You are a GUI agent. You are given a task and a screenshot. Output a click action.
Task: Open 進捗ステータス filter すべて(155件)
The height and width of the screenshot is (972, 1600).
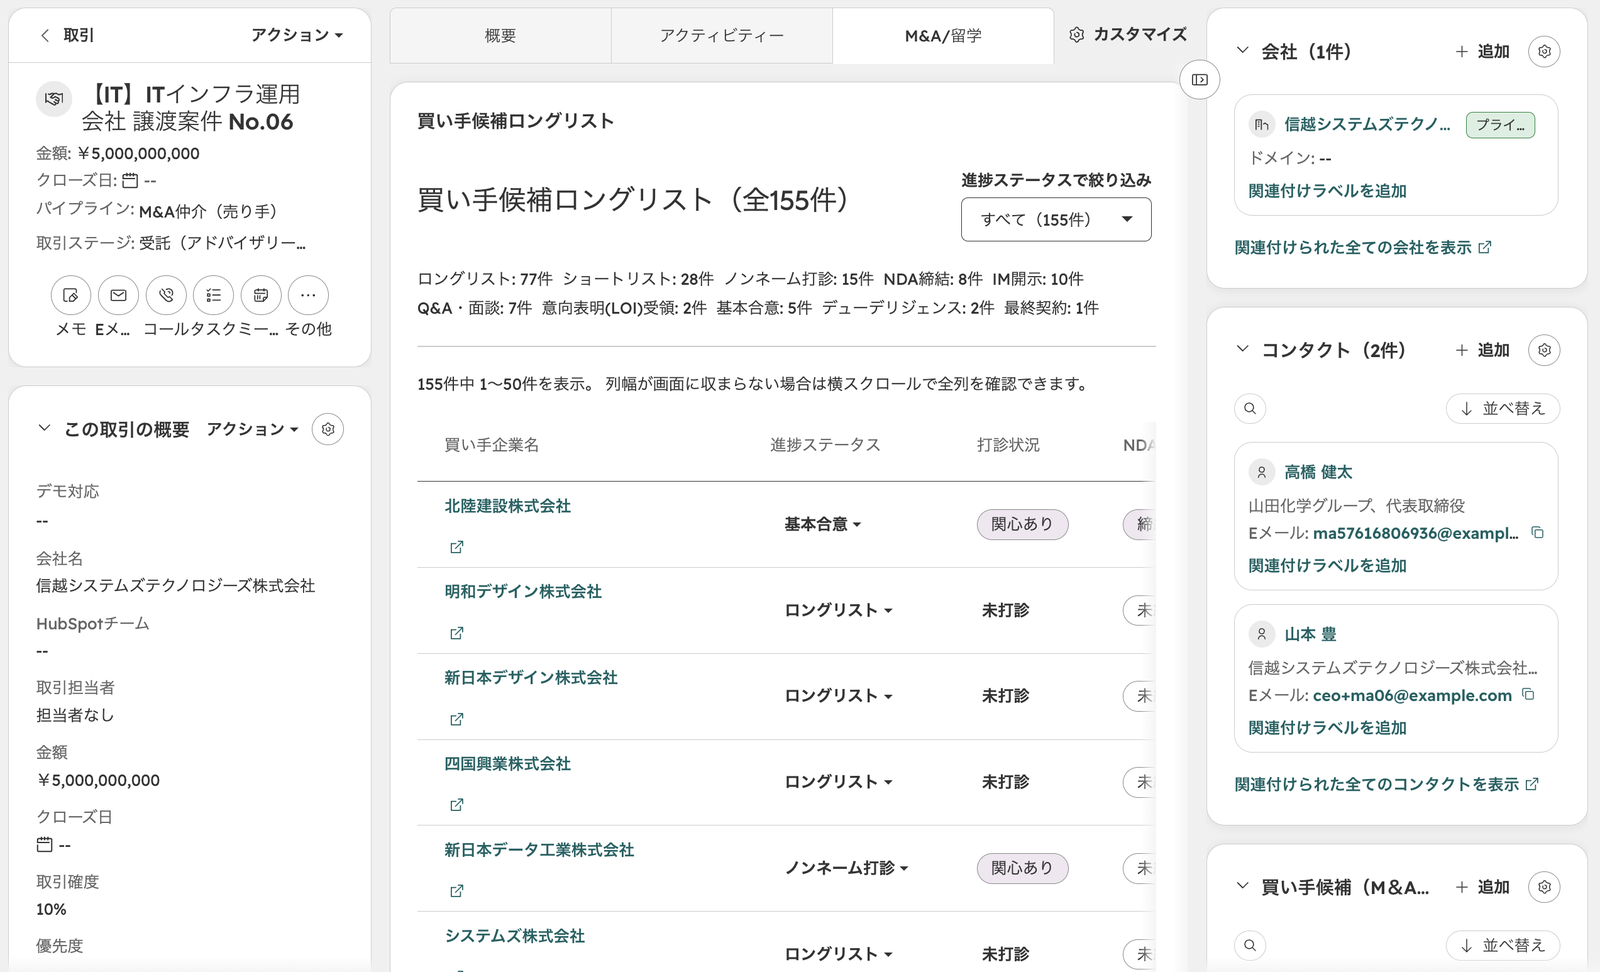coord(1056,220)
